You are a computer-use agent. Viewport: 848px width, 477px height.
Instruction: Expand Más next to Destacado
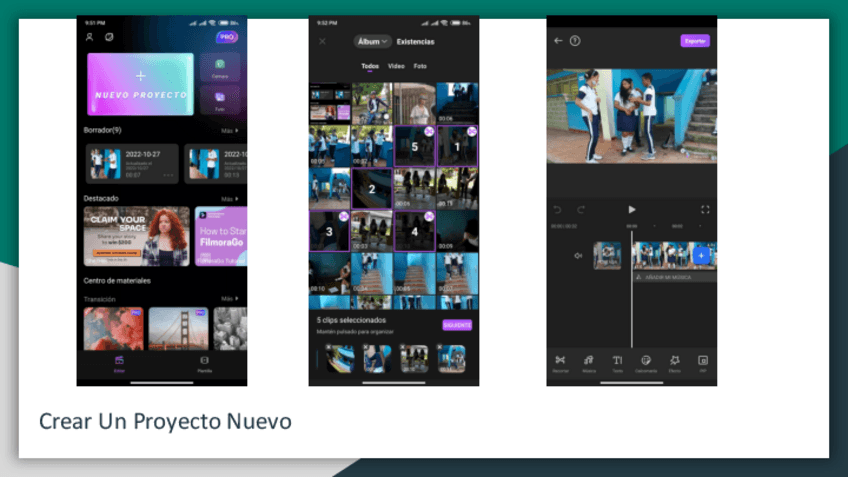[229, 199]
